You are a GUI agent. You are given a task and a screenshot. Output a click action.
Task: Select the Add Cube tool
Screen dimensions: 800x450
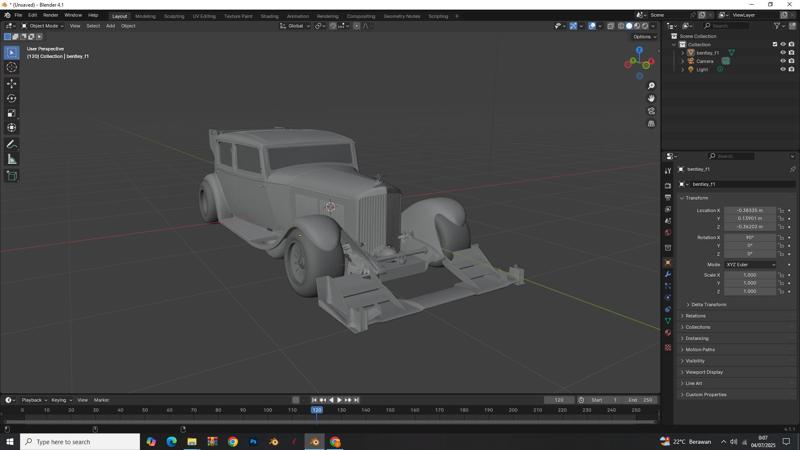click(11, 176)
